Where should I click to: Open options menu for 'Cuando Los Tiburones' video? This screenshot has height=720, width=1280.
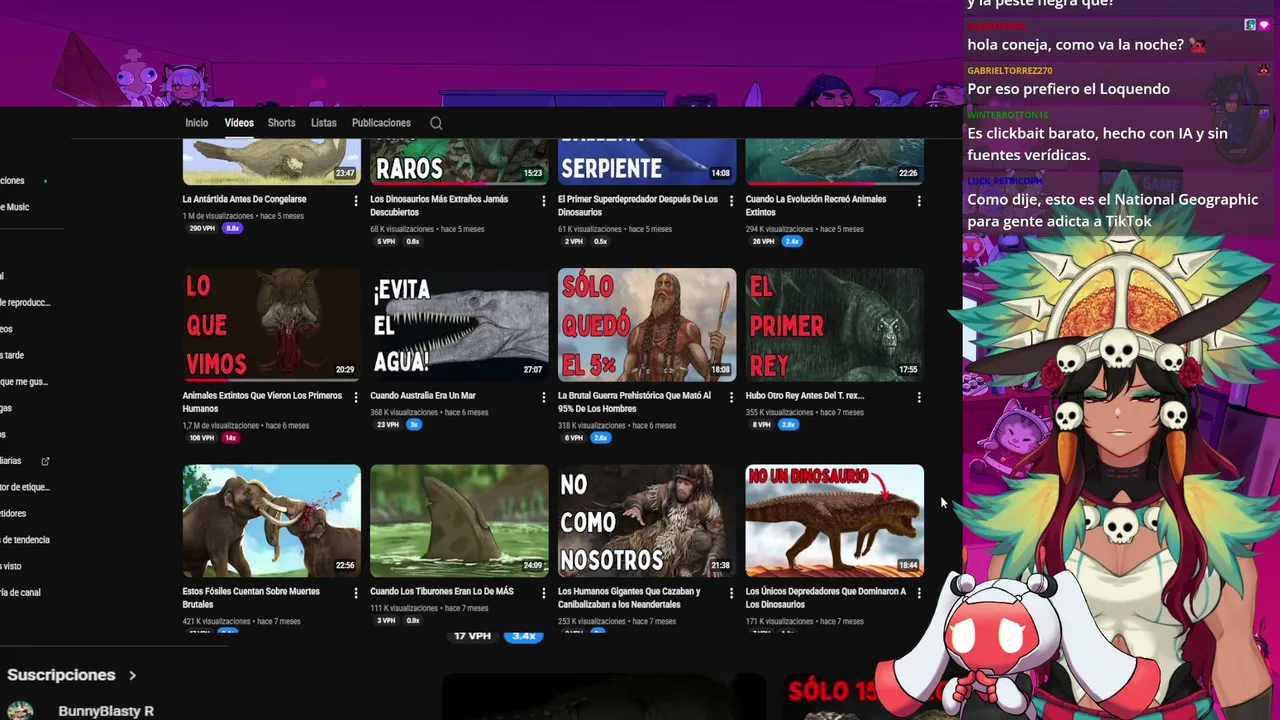pos(544,593)
